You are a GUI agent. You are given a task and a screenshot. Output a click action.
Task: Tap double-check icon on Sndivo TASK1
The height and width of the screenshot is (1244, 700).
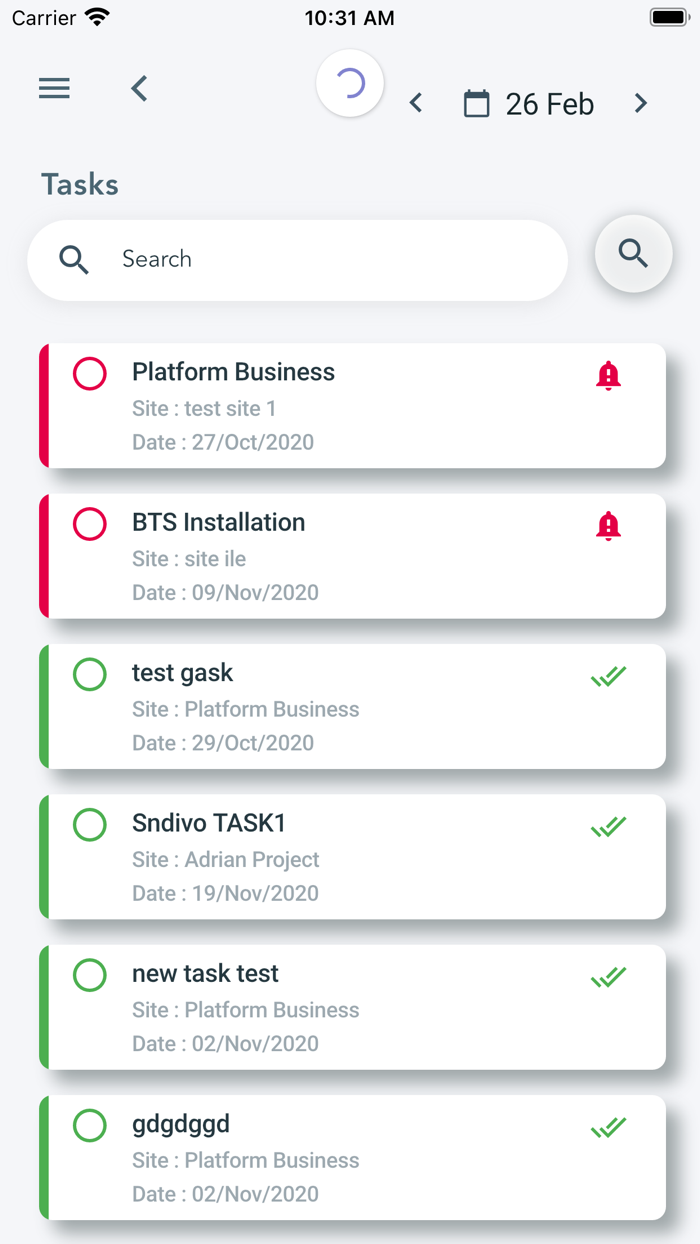click(x=608, y=827)
